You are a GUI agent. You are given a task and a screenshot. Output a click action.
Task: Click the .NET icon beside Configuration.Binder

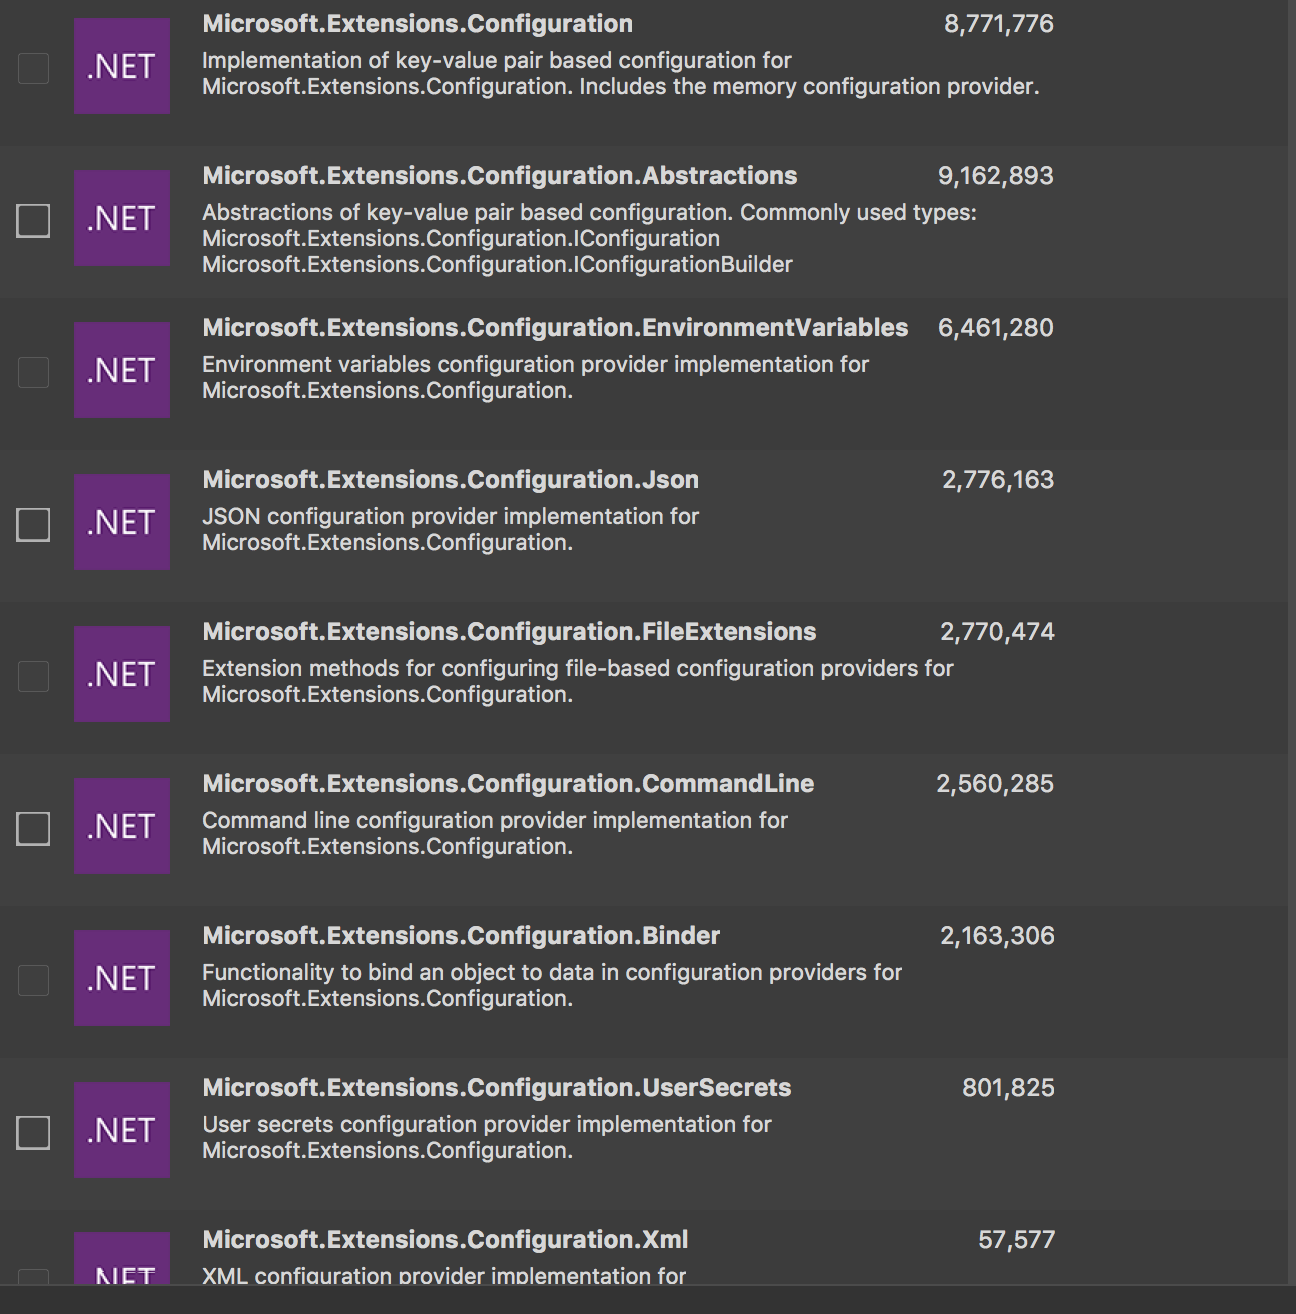coord(122,978)
